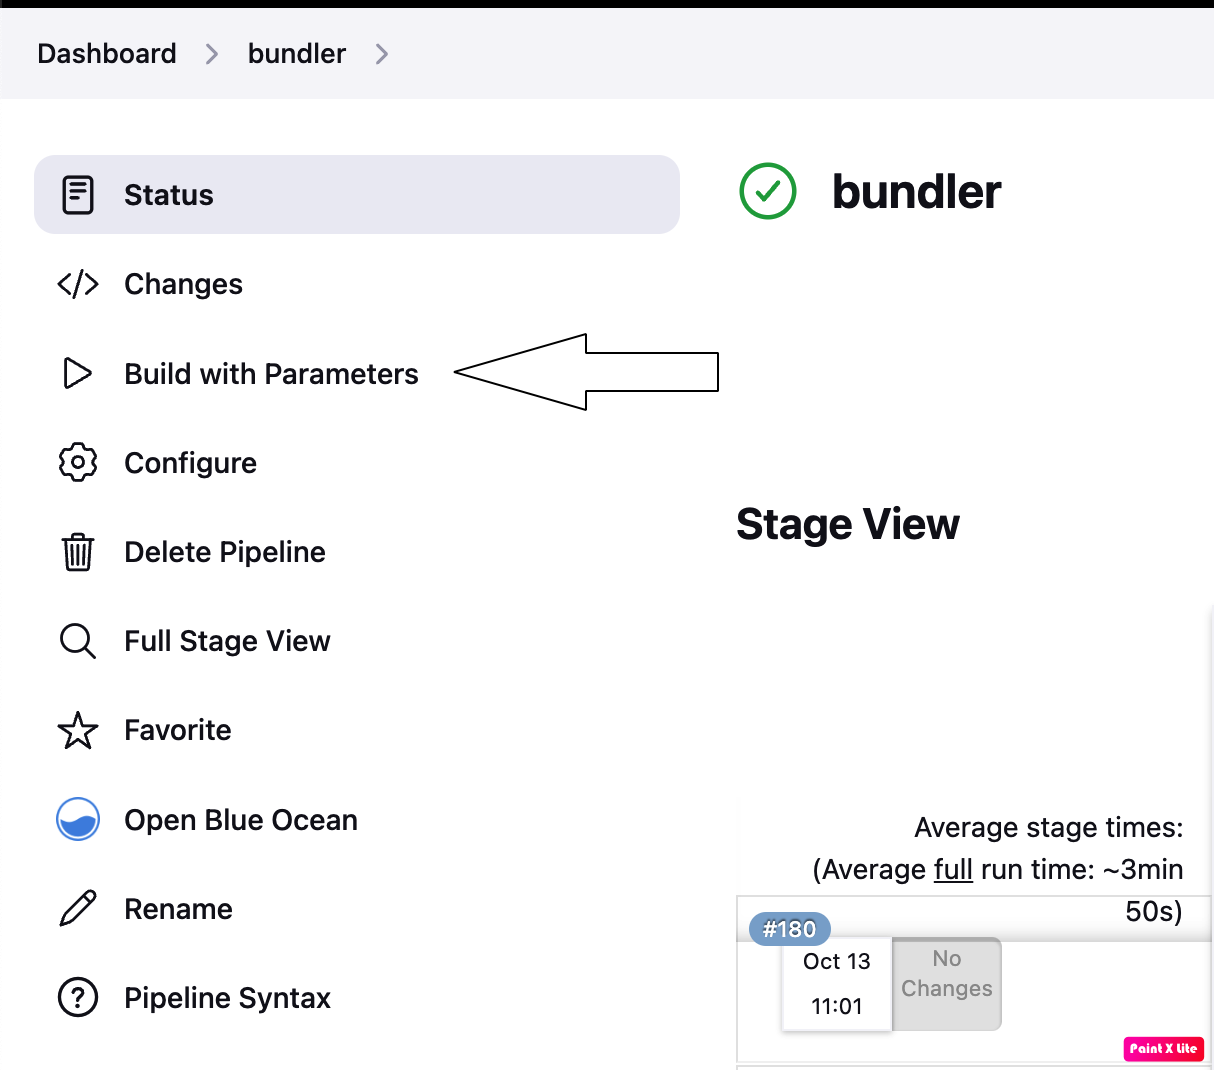Select the Status document icon
The image size is (1214, 1070).
pos(79,194)
